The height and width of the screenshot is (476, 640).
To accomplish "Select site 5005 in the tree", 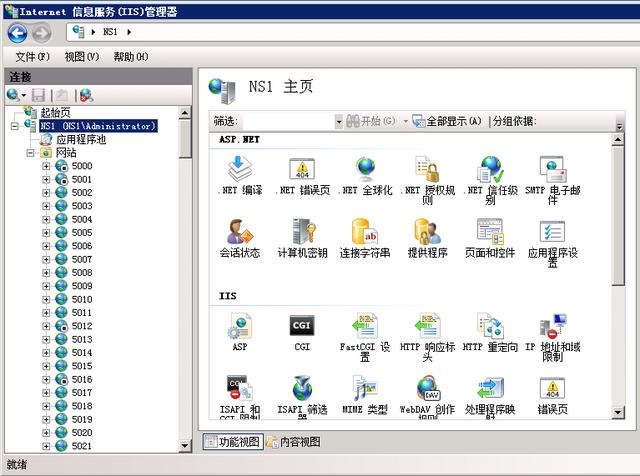I will (82, 233).
